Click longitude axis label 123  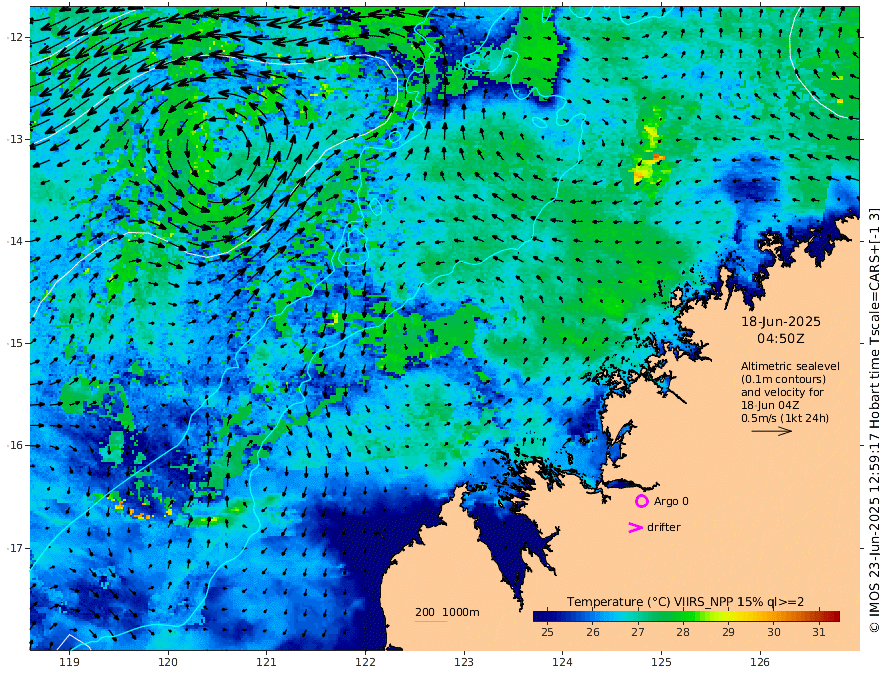(464, 663)
